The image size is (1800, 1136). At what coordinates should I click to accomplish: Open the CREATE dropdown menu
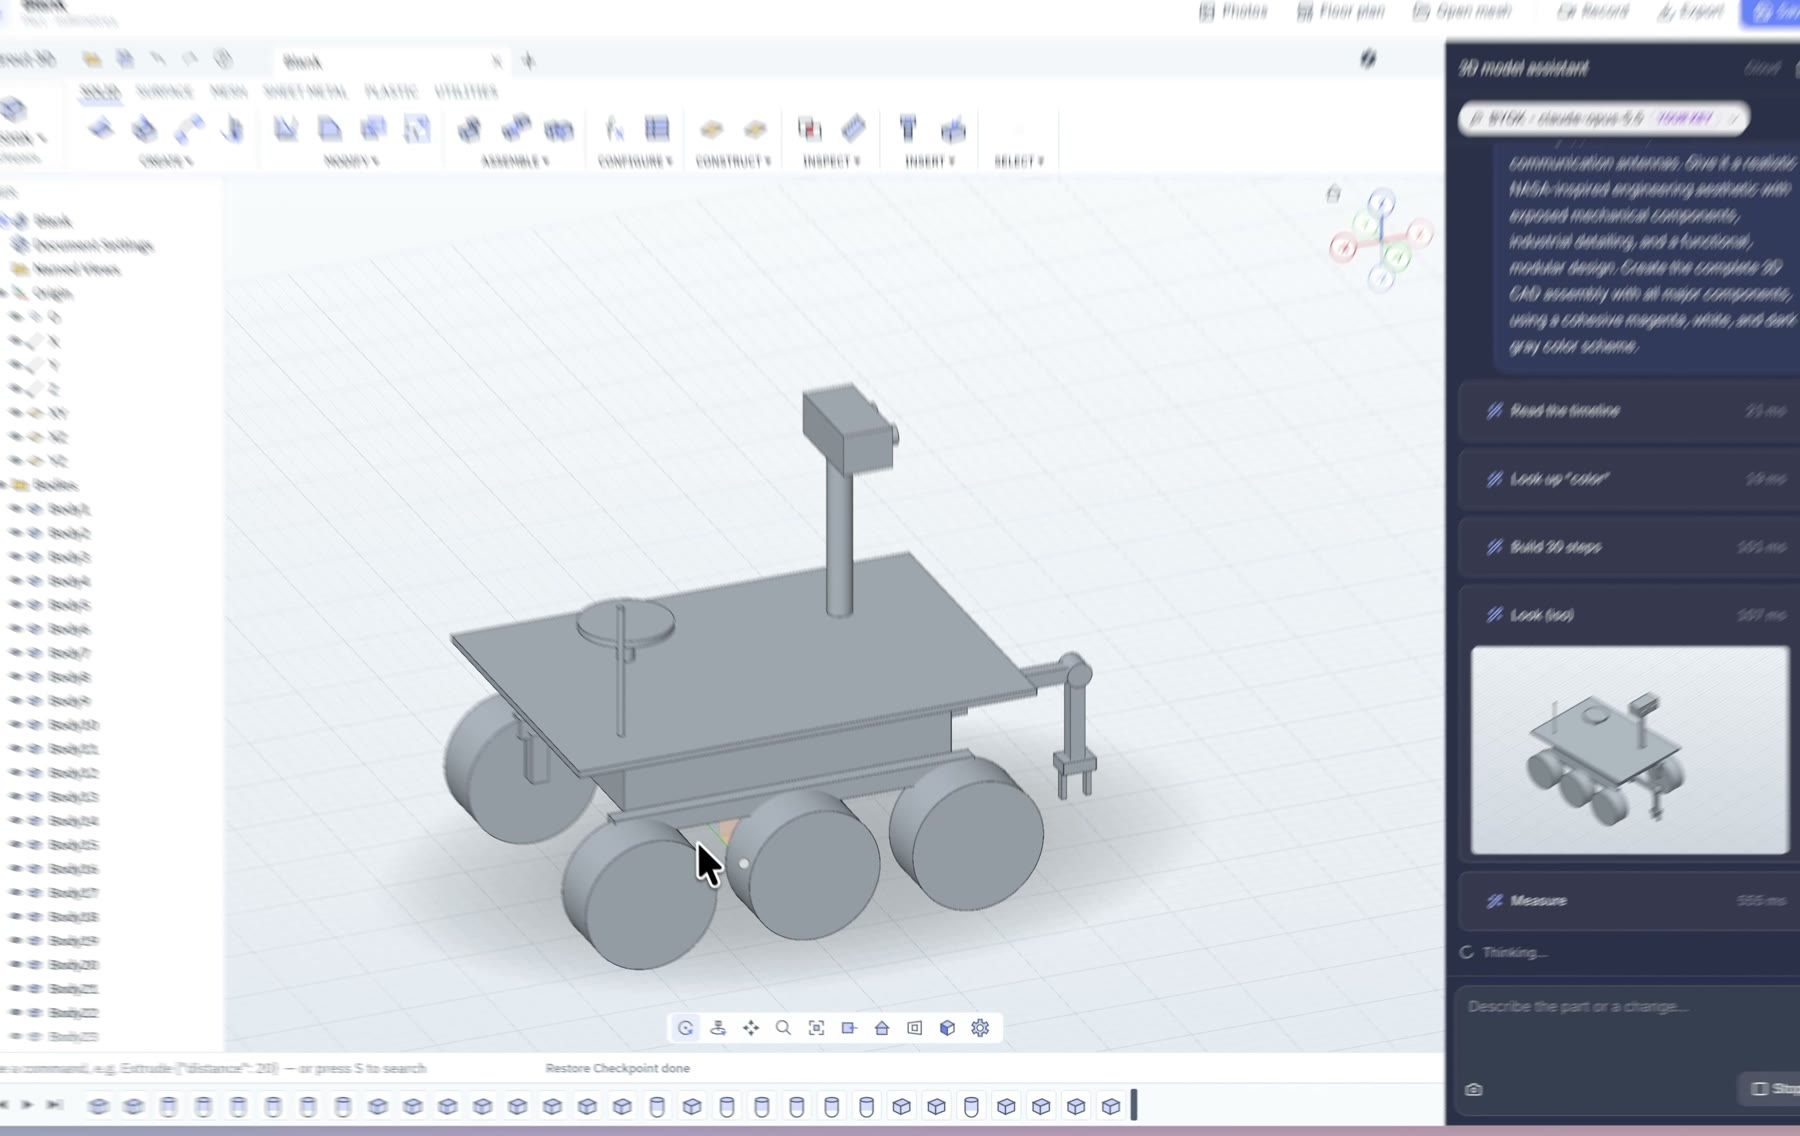(x=166, y=161)
